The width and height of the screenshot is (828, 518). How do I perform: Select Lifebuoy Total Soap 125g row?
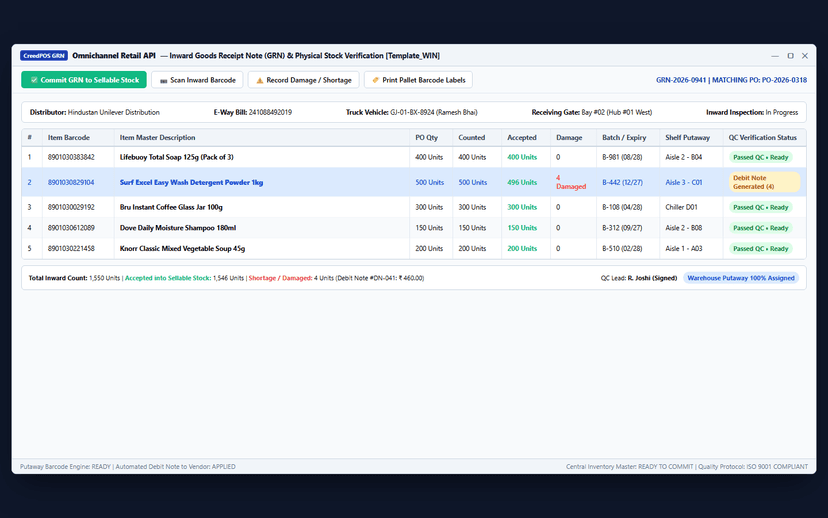pos(414,157)
